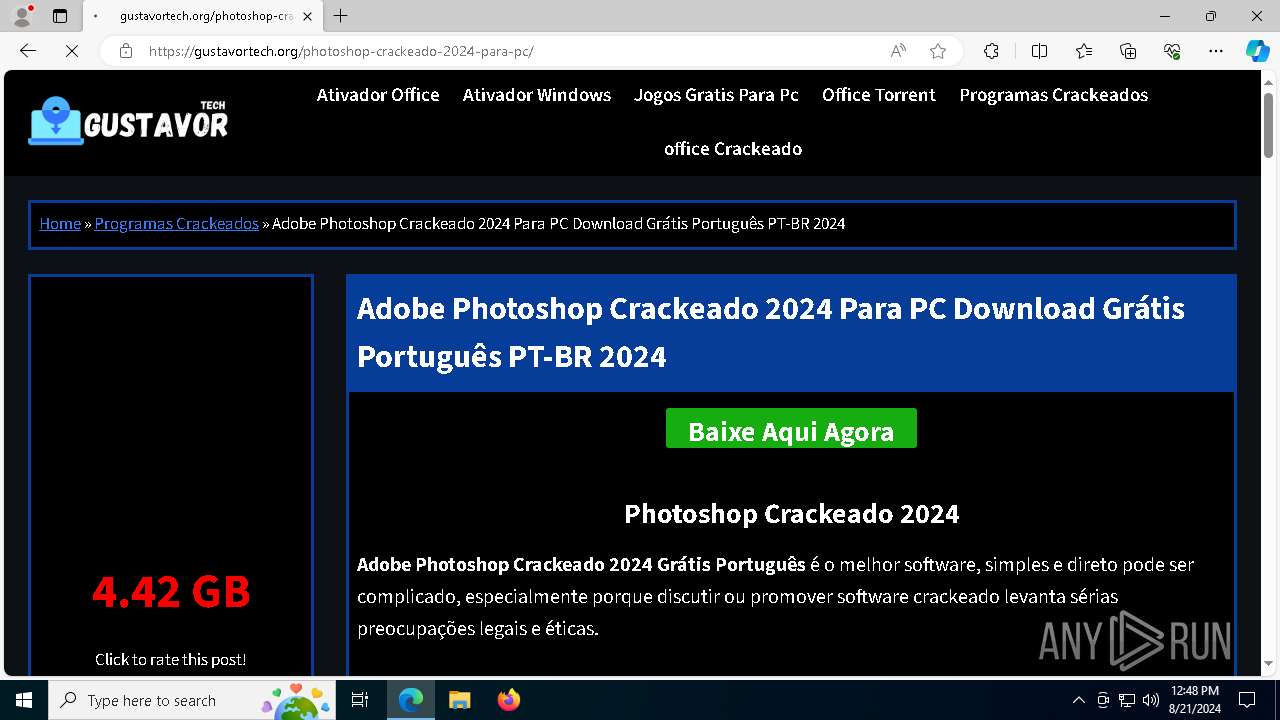The height and width of the screenshot is (720, 1280).
Task: Open the volume speaker tray icon
Action: click(1151, 700)
